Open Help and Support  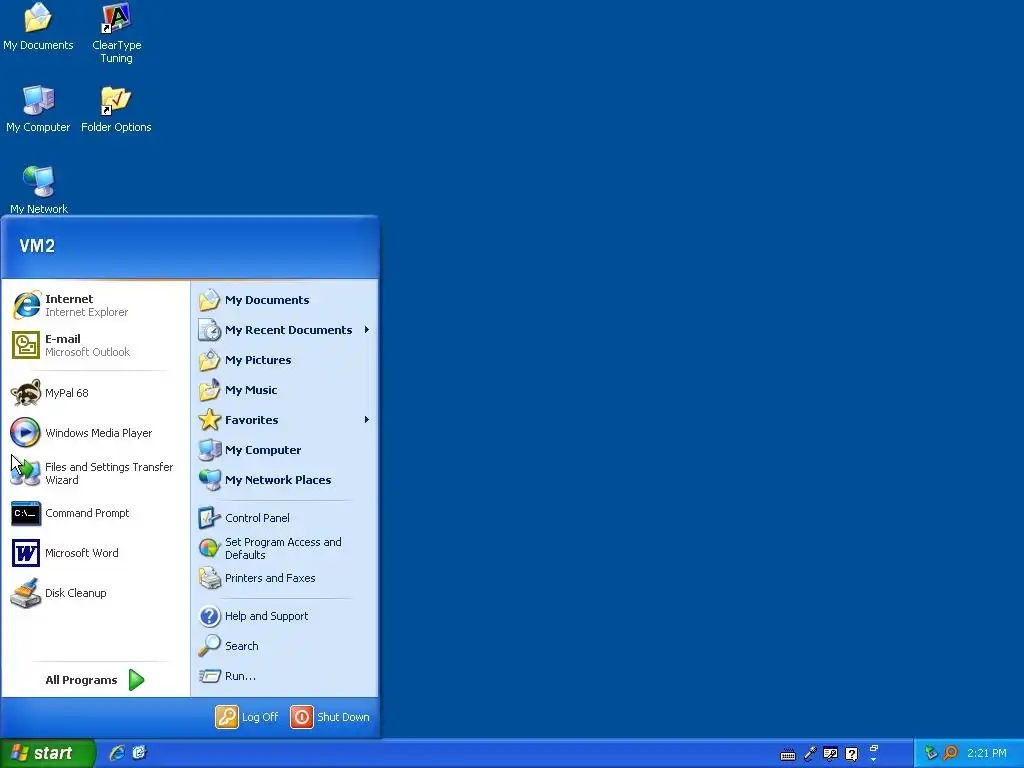coord(285,616)
